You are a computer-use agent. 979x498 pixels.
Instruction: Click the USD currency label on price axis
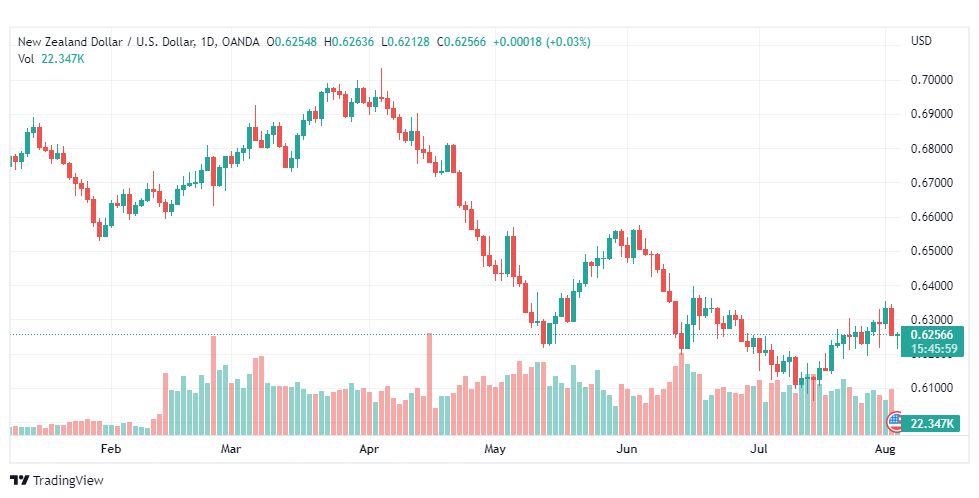(922, 41)
